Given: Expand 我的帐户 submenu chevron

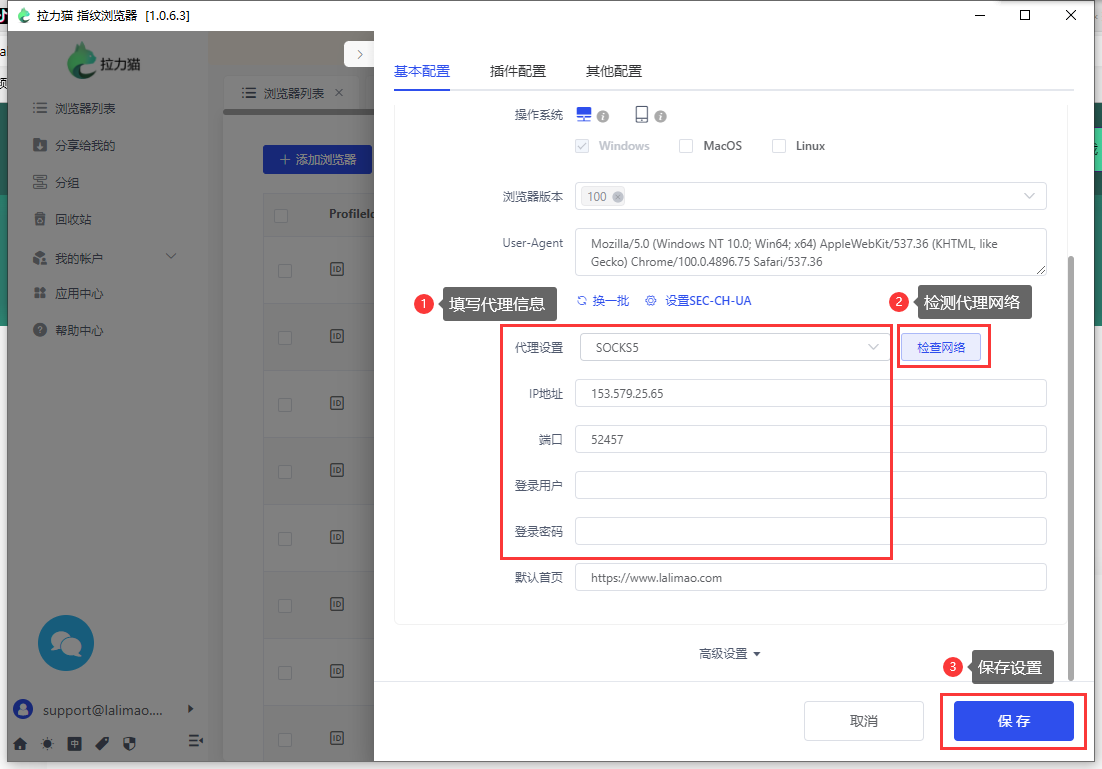Looking at the screenshot, I should click(x=171, y=256).
